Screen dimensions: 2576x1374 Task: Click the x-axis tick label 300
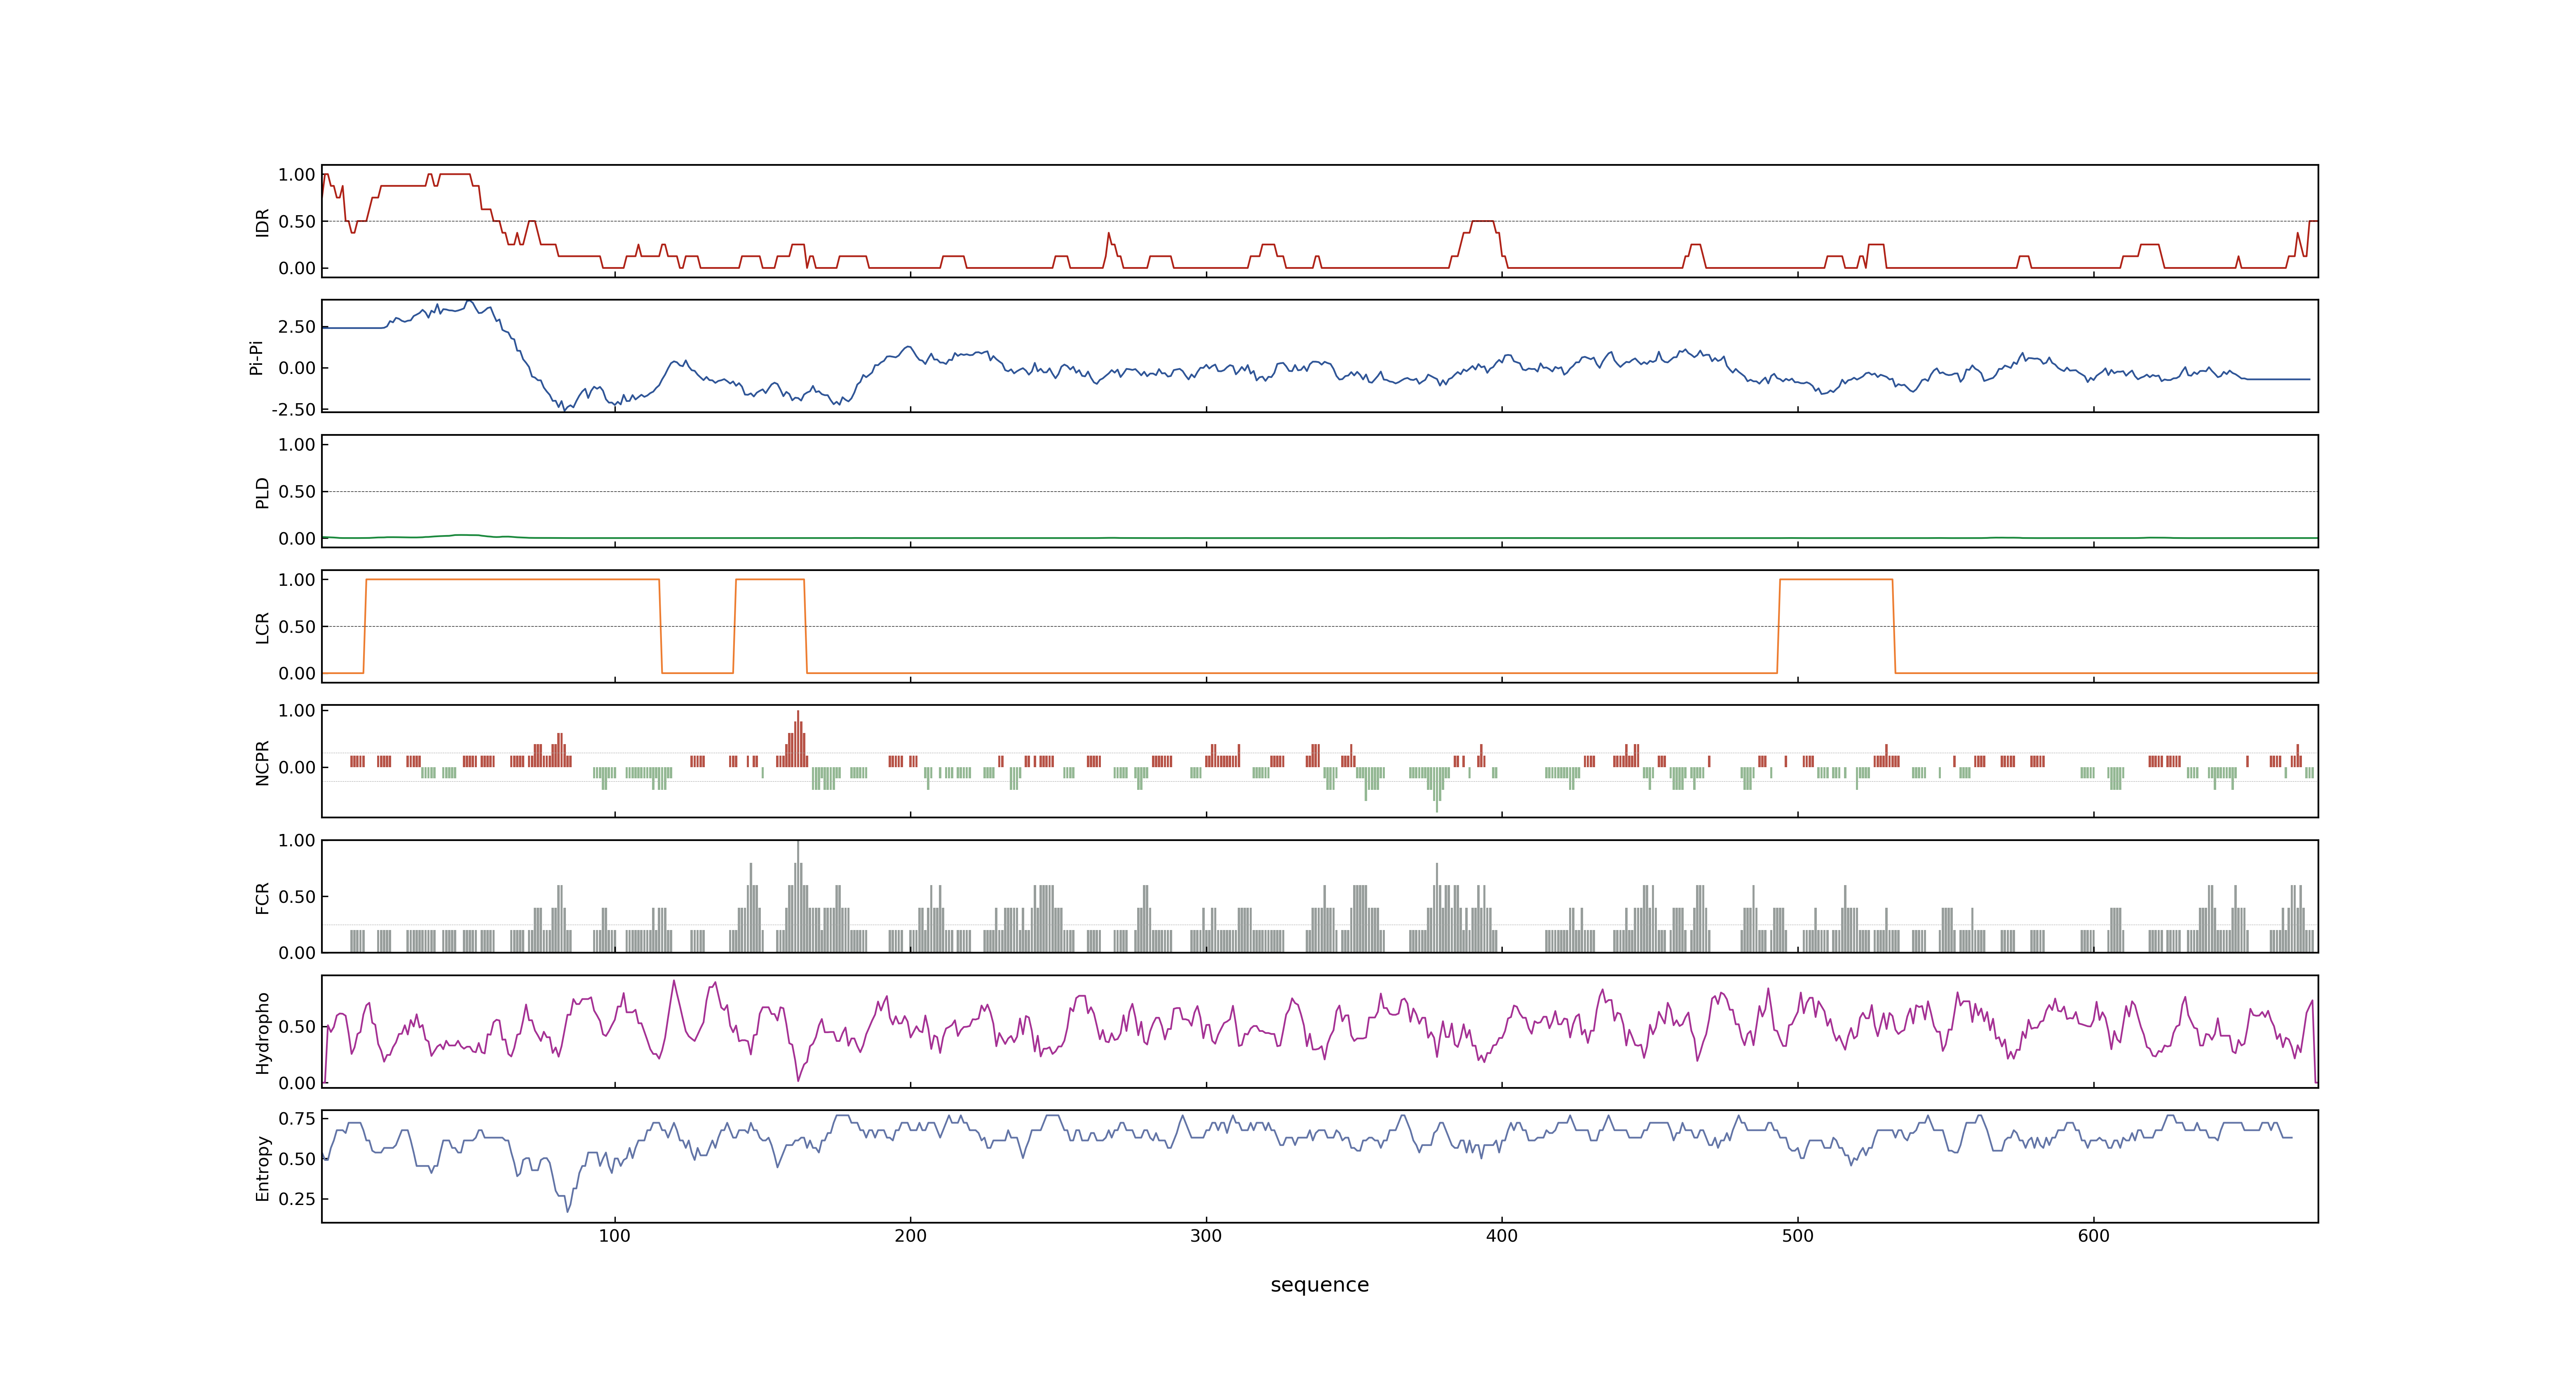pyautogui.click(x=1206, y=1236)
